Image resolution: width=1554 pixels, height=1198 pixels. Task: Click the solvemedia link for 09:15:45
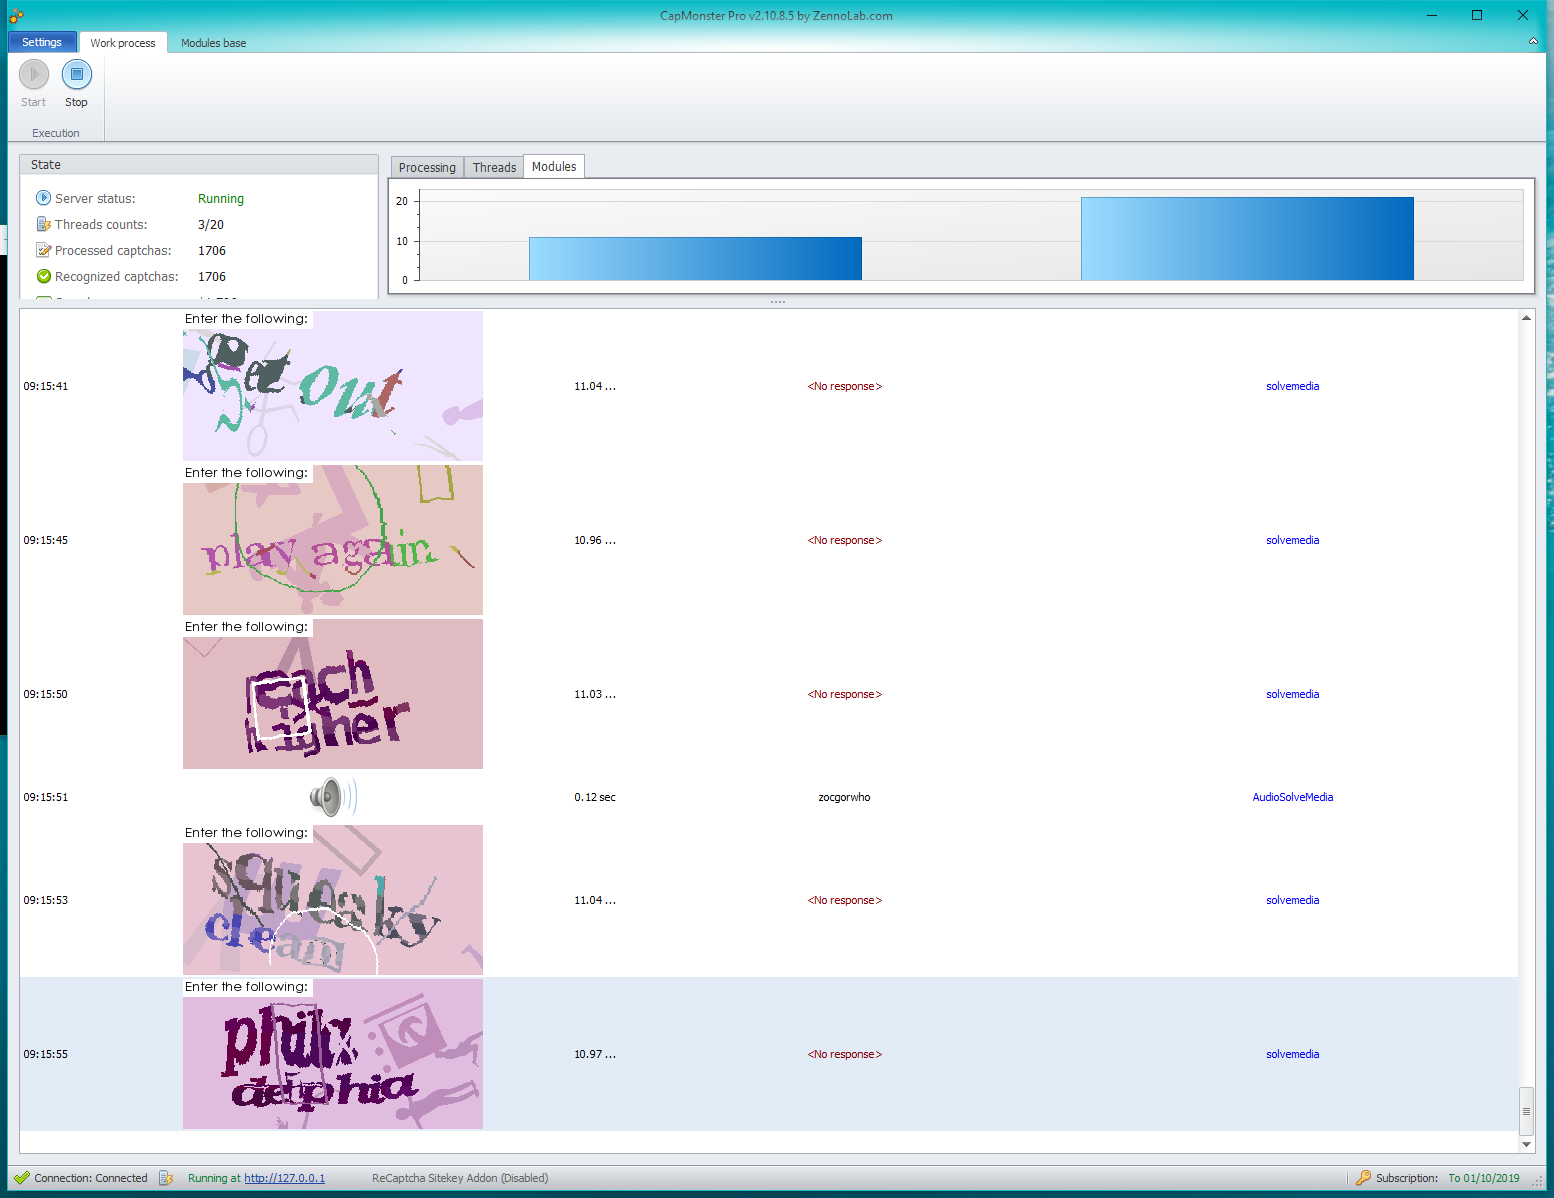click(1292, 540)
